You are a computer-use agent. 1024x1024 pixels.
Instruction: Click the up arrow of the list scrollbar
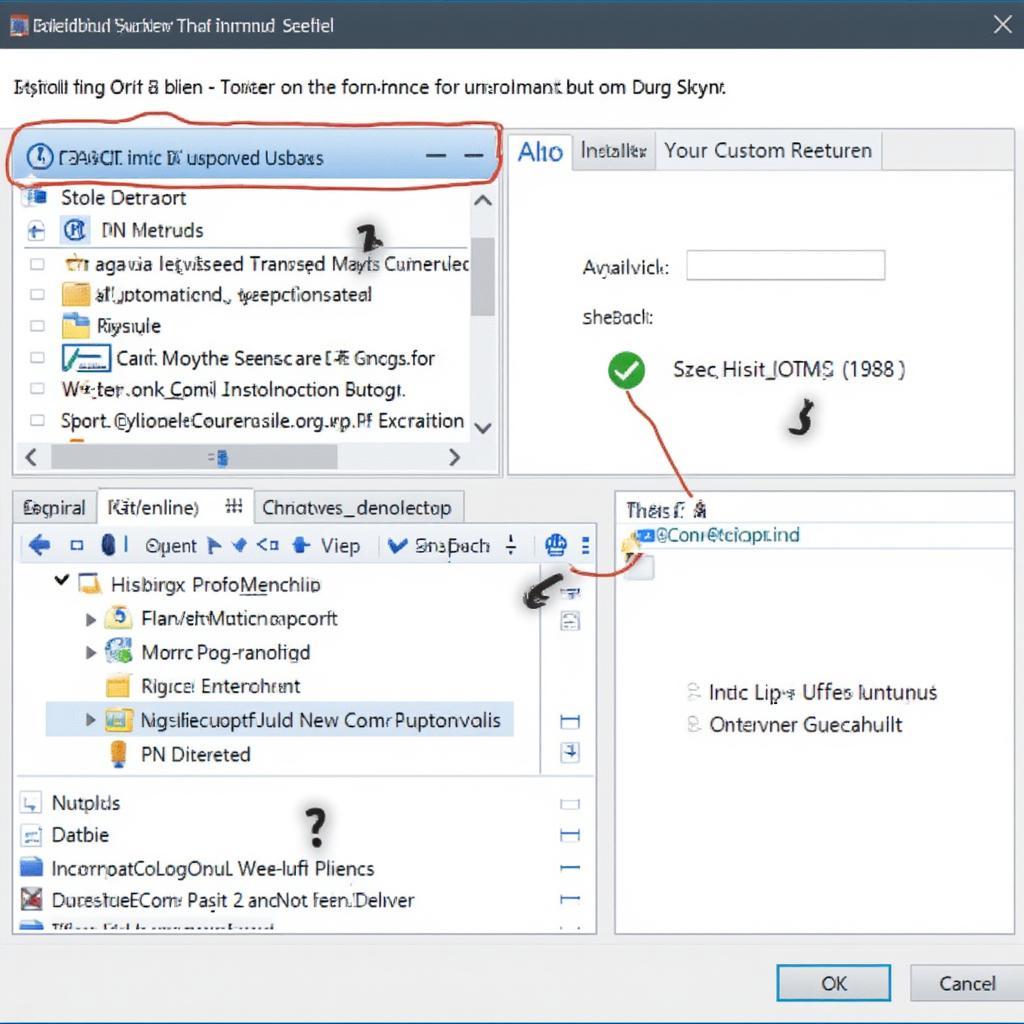pos(483,200)
